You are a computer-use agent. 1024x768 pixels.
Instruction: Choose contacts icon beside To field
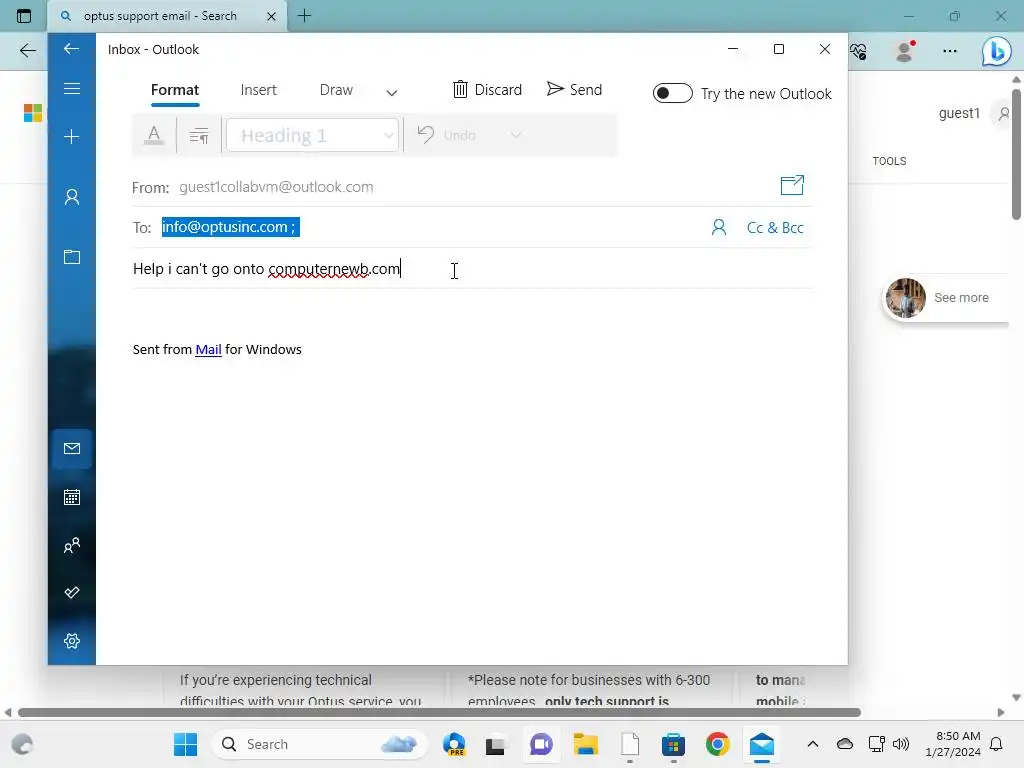[x=718, y=227]
